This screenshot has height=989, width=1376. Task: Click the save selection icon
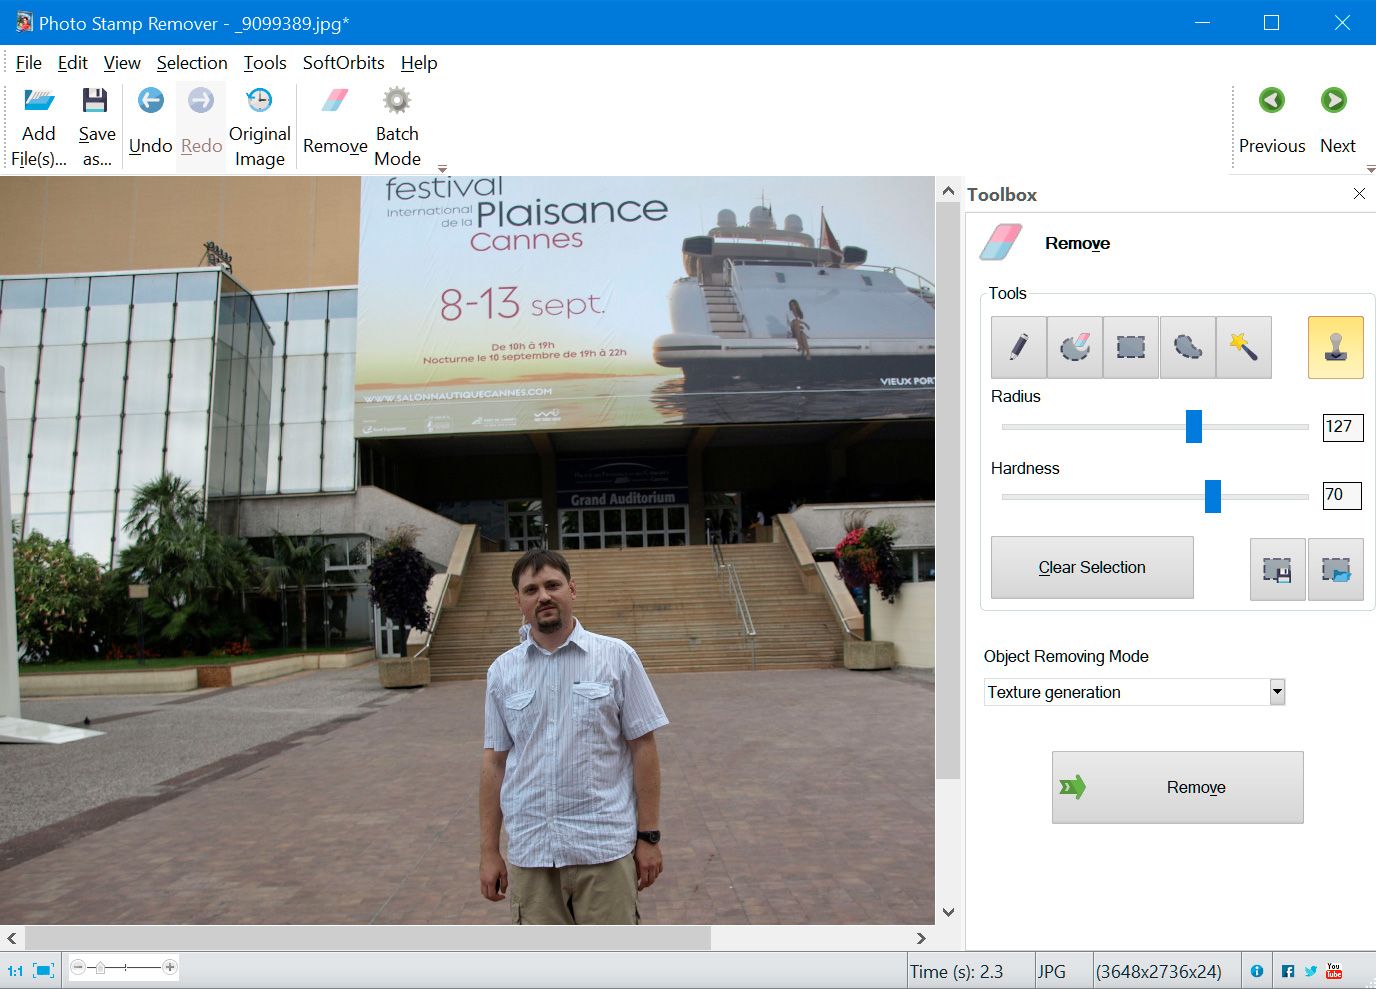coord(1277,569)
